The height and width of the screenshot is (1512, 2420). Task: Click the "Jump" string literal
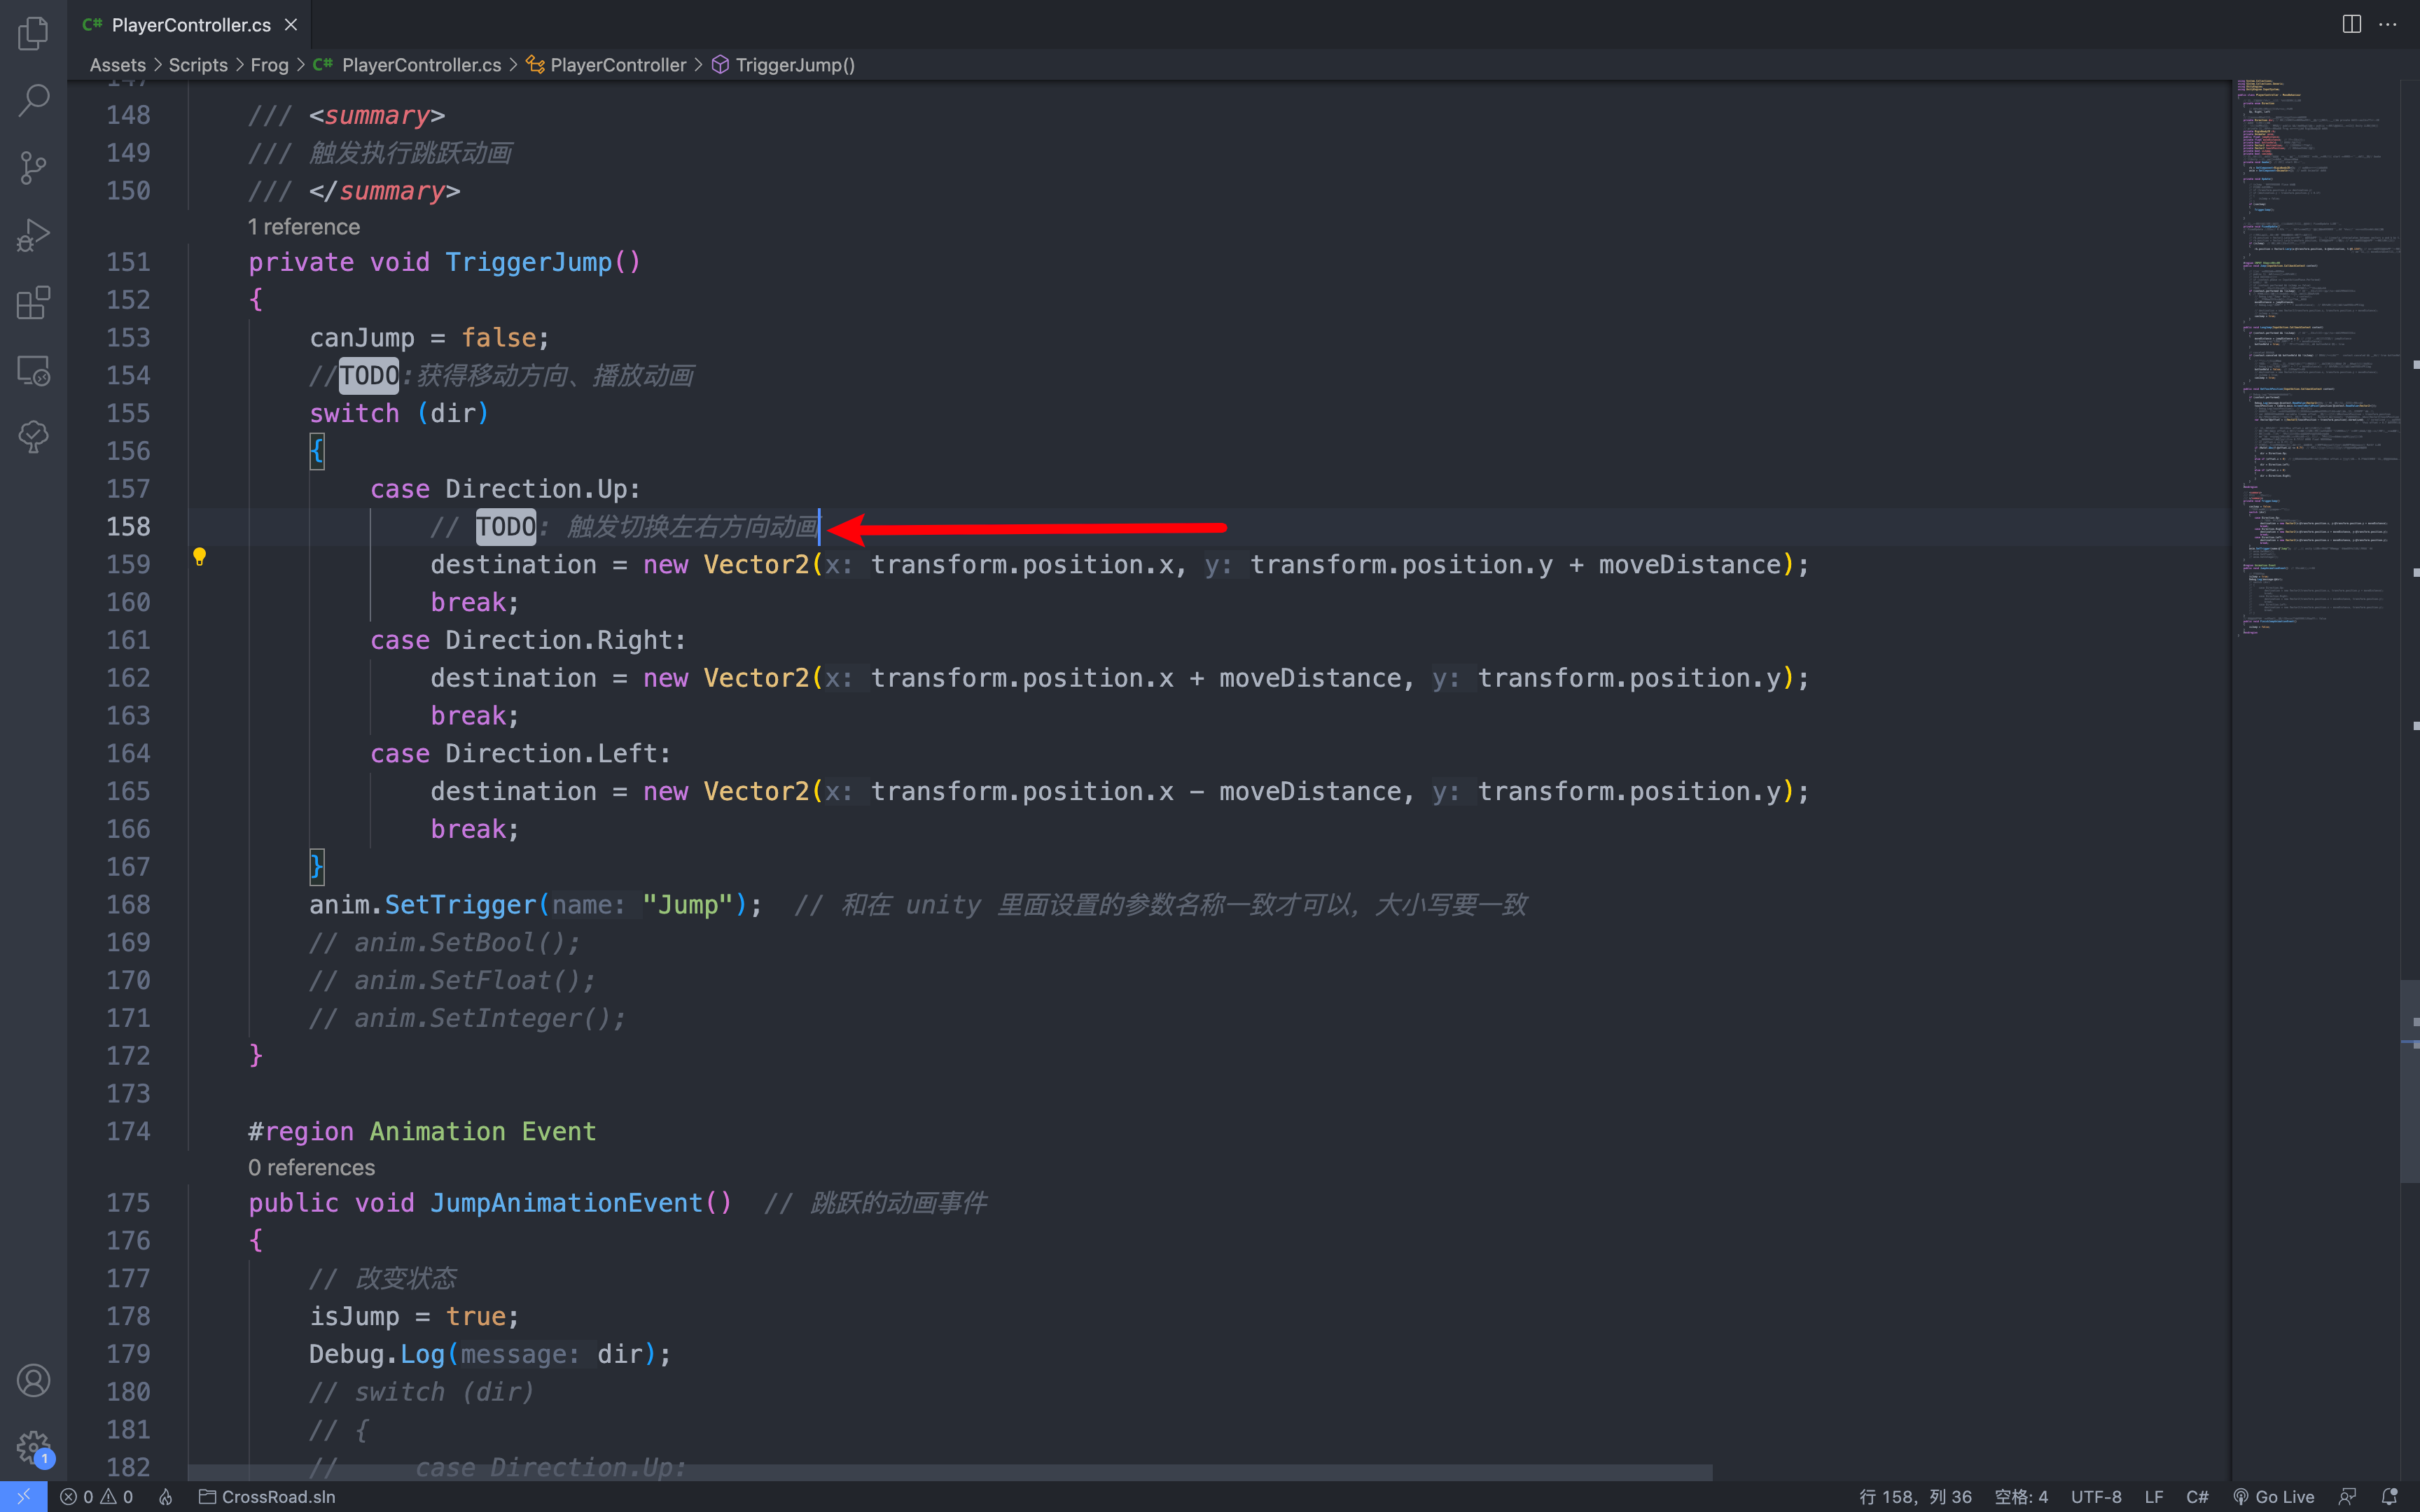(x=688, y=905)
